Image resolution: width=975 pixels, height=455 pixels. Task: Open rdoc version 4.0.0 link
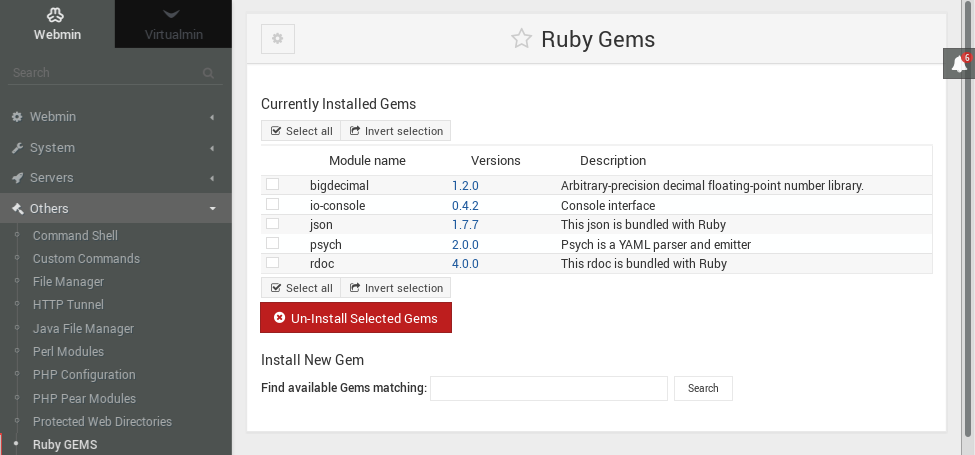[465, 264]
